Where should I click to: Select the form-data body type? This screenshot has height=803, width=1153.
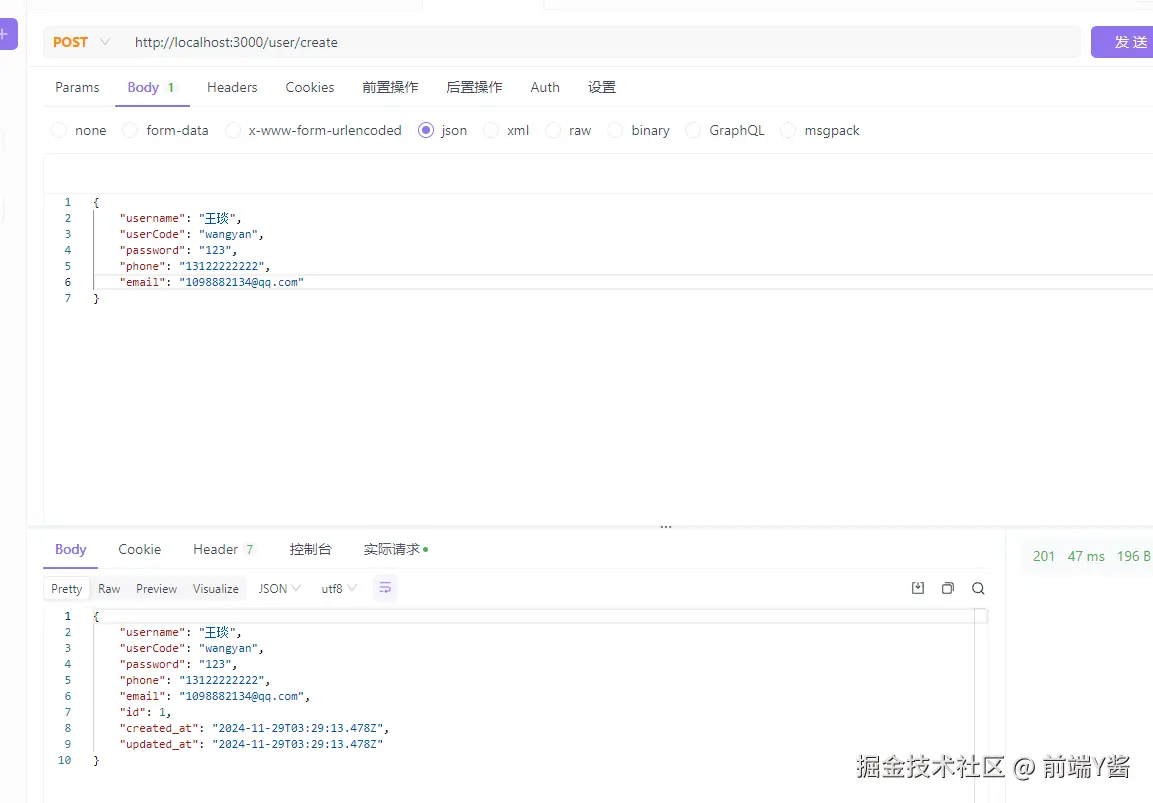click(130, 130)
